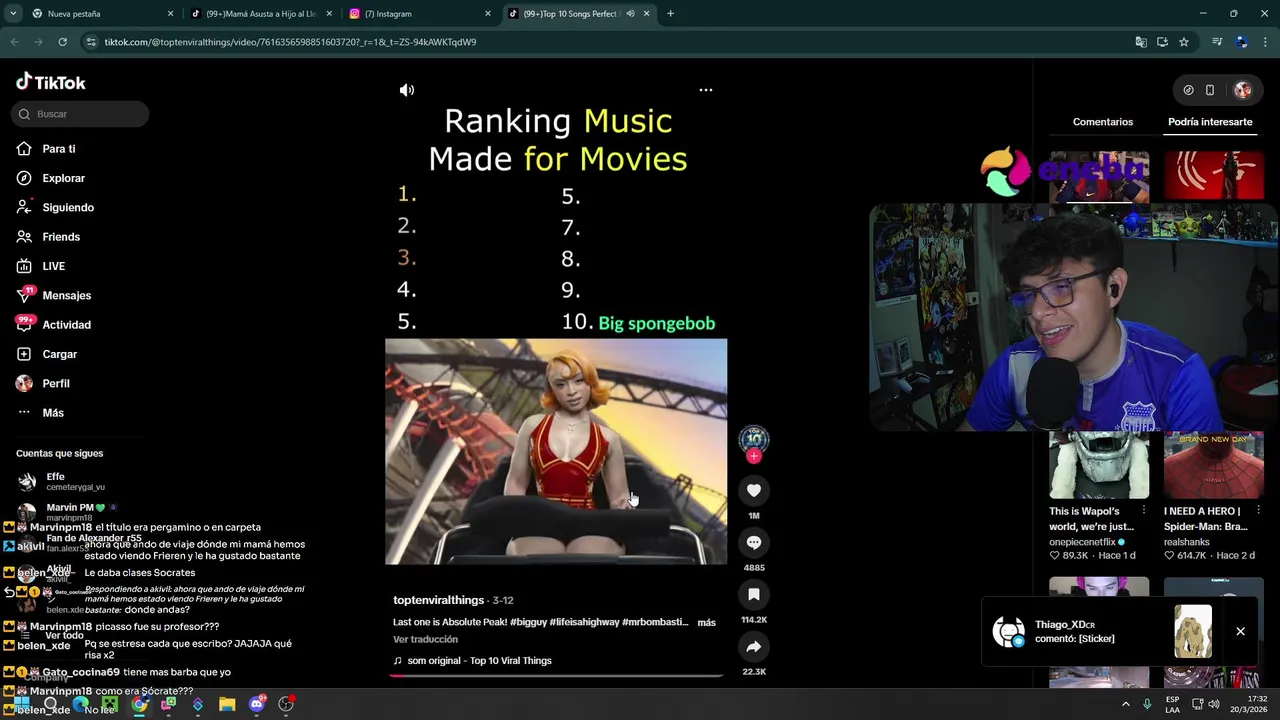The width and height of the screenshot is (1280, 720).
Task: Click the browser address bar URL
Action: 290,42
